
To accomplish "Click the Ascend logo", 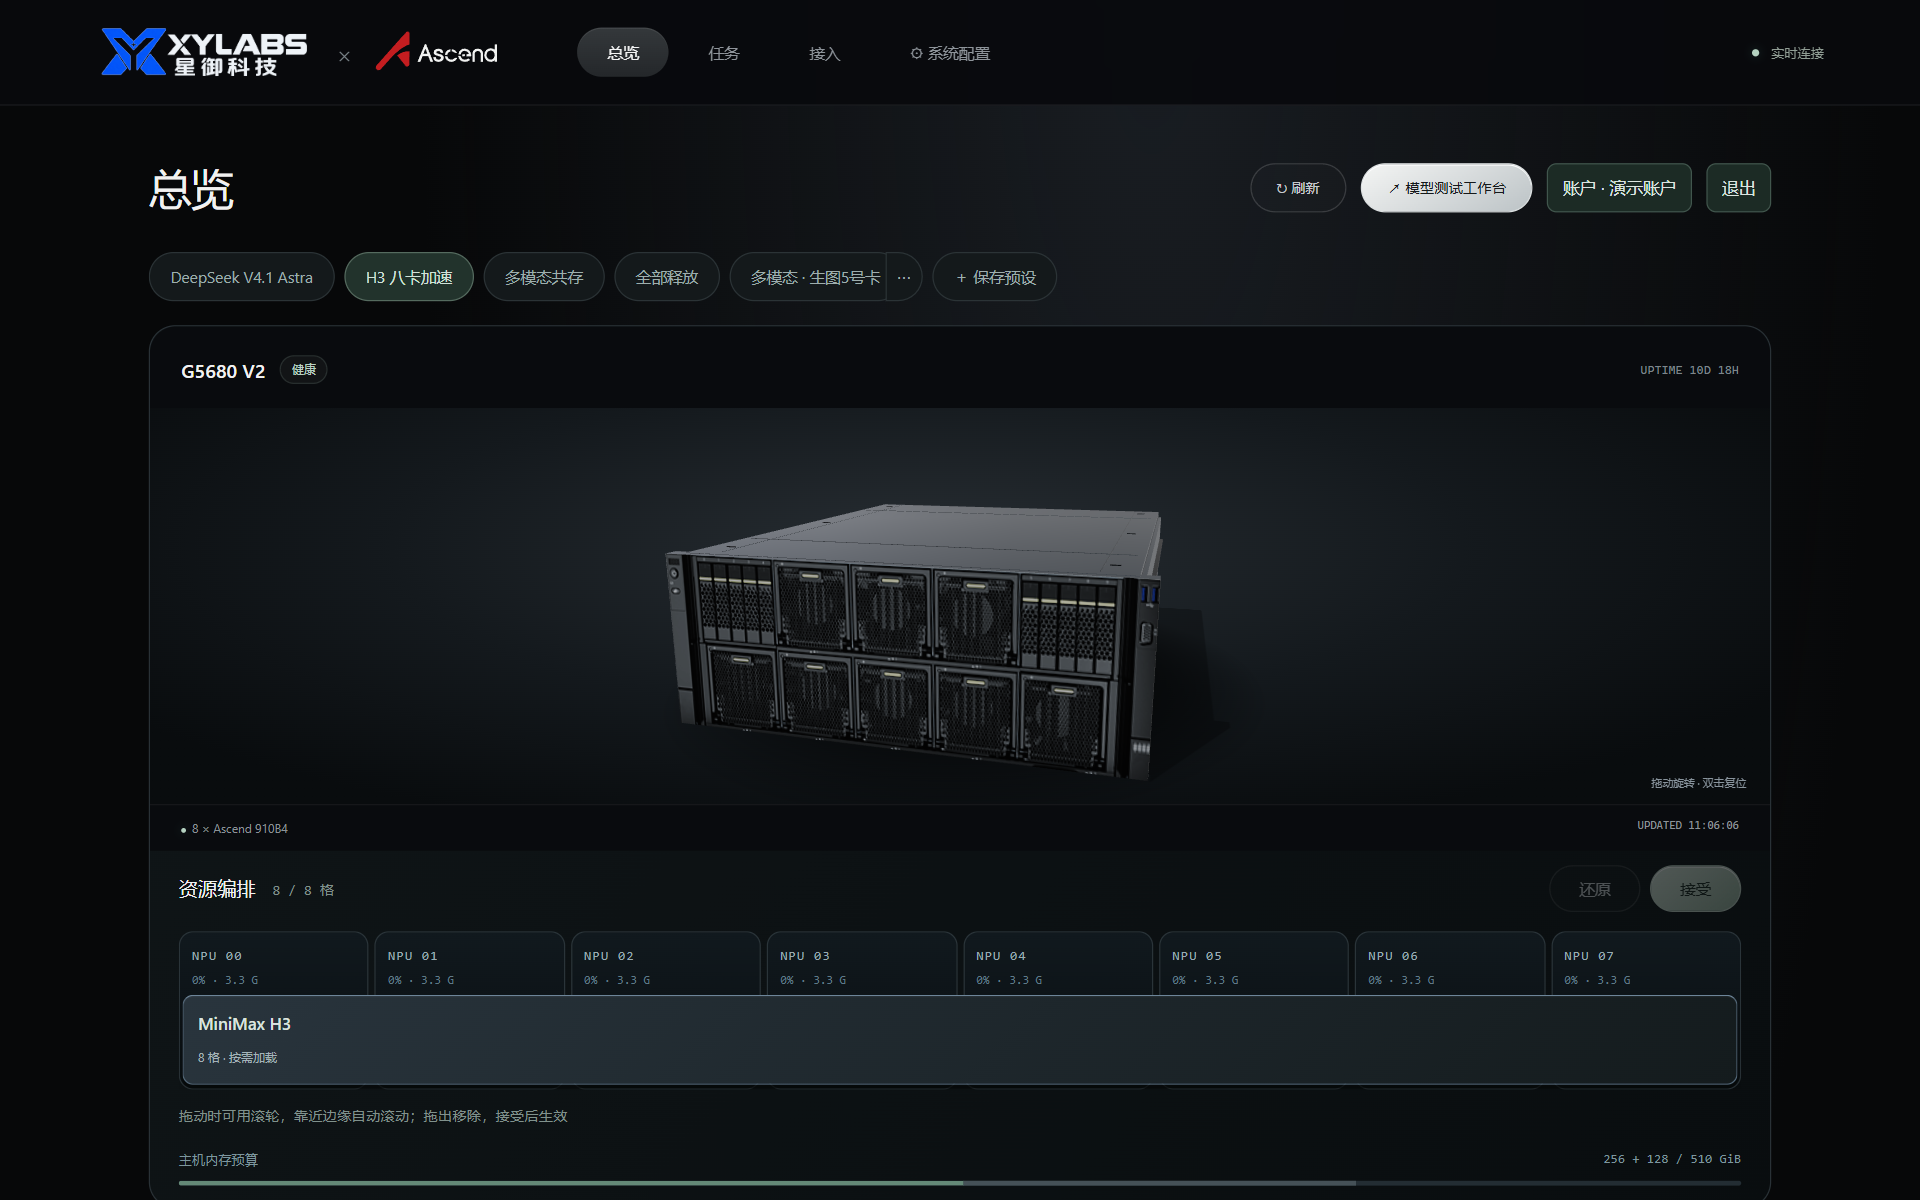I will [x=437, y=52].
